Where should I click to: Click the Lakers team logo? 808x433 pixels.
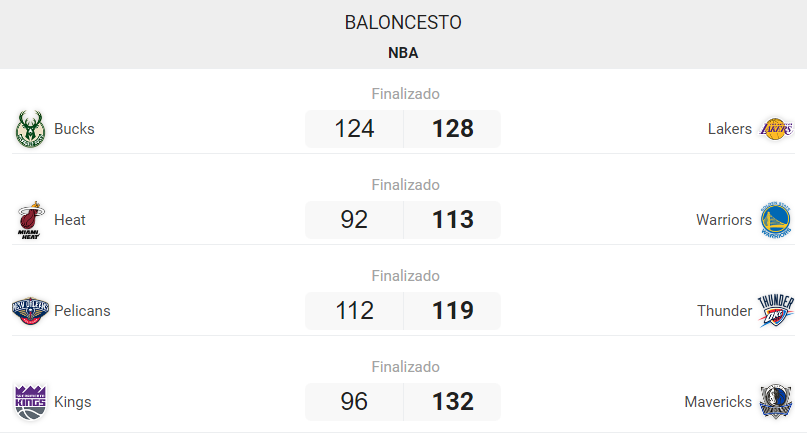coord(776,129)
